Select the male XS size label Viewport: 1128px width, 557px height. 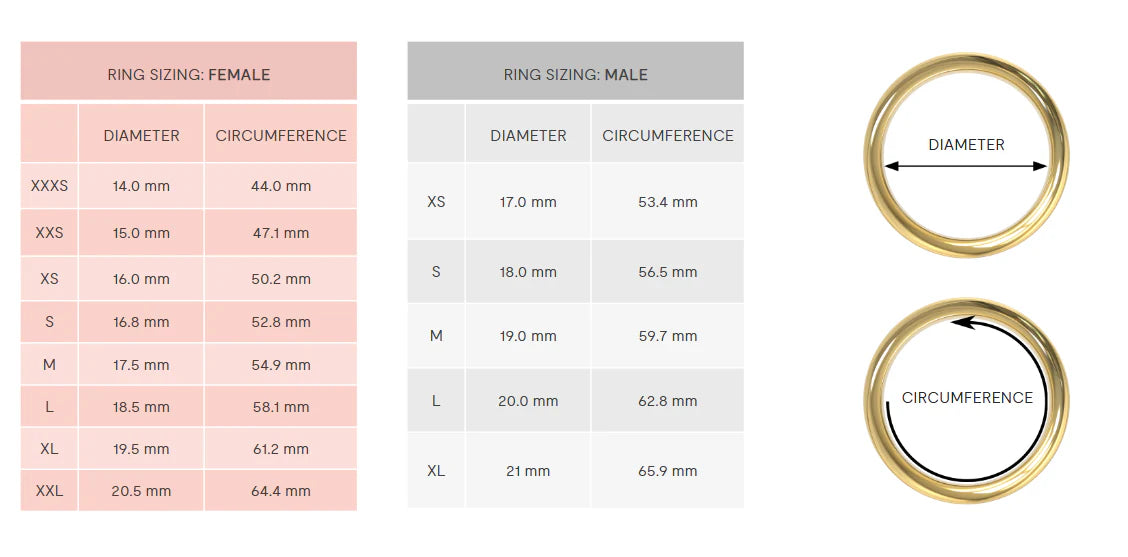(436, 201)
